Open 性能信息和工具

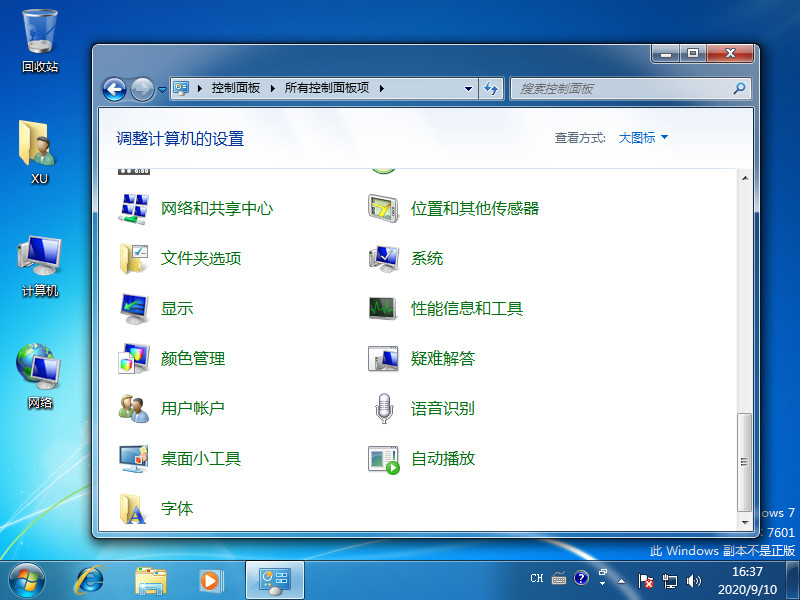click(465, 308)
